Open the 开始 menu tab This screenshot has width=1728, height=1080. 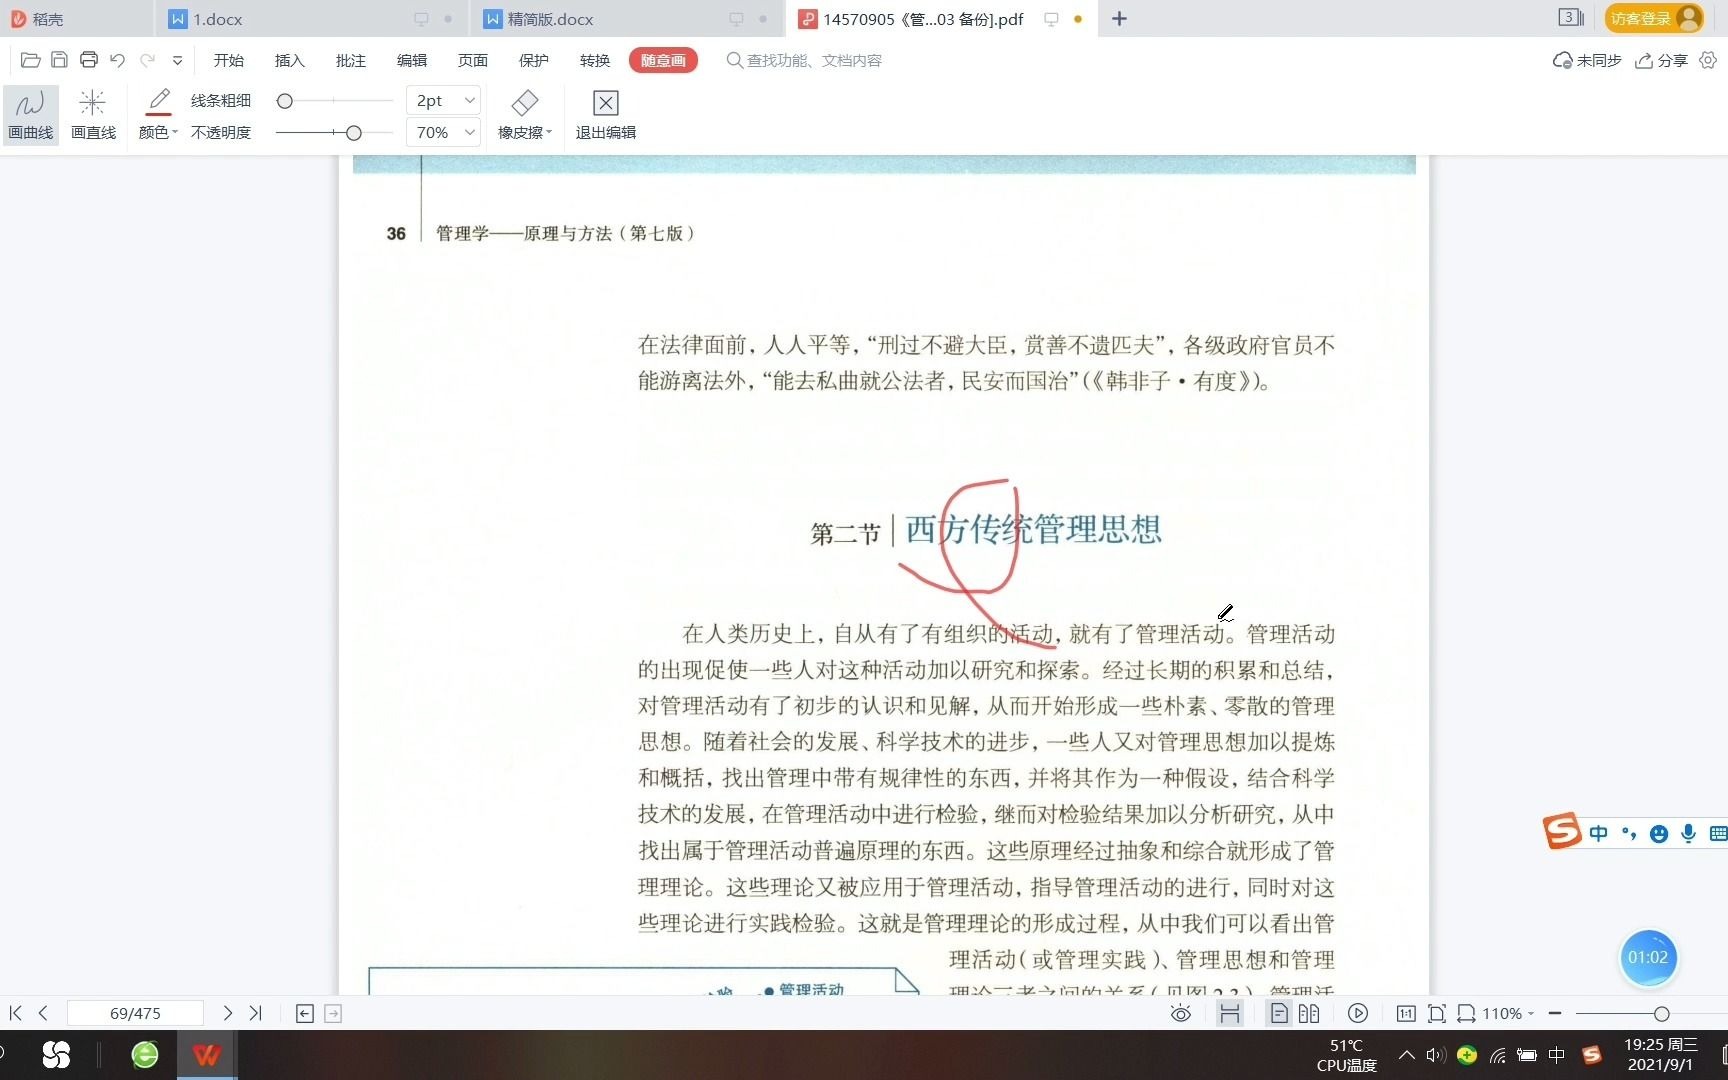click(x=229, y=61)
